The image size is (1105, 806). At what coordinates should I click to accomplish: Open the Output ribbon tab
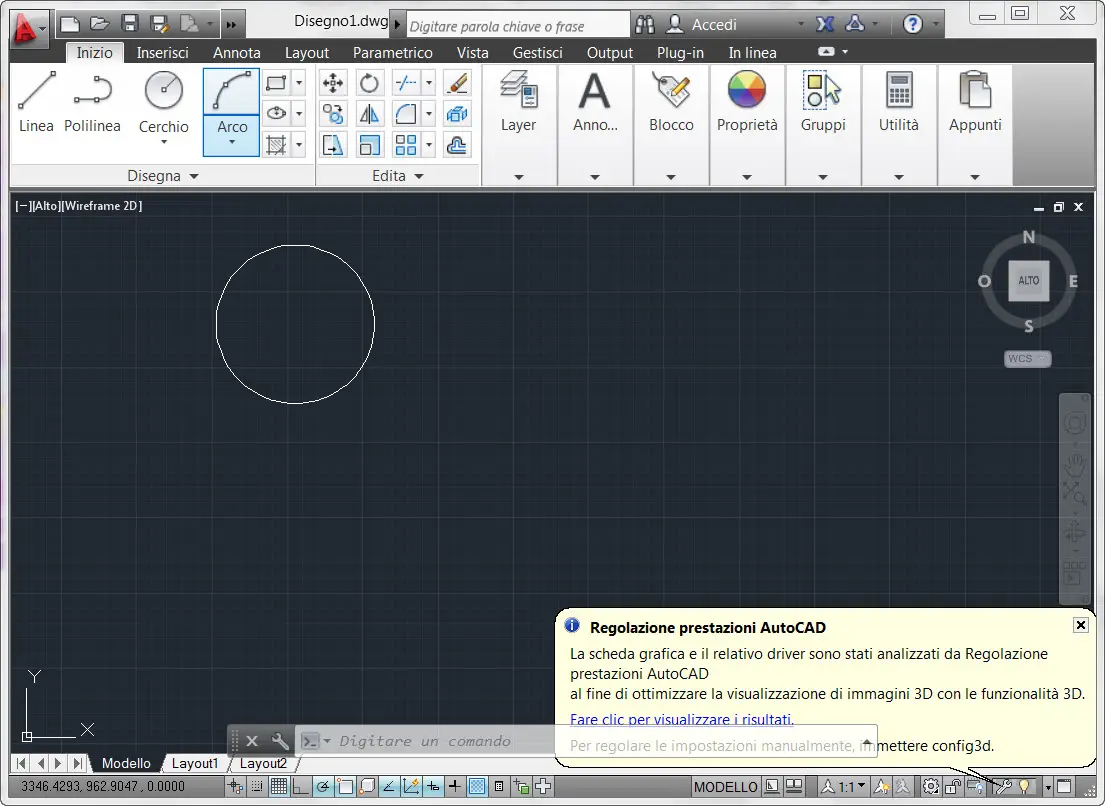(x=610, y=53)
